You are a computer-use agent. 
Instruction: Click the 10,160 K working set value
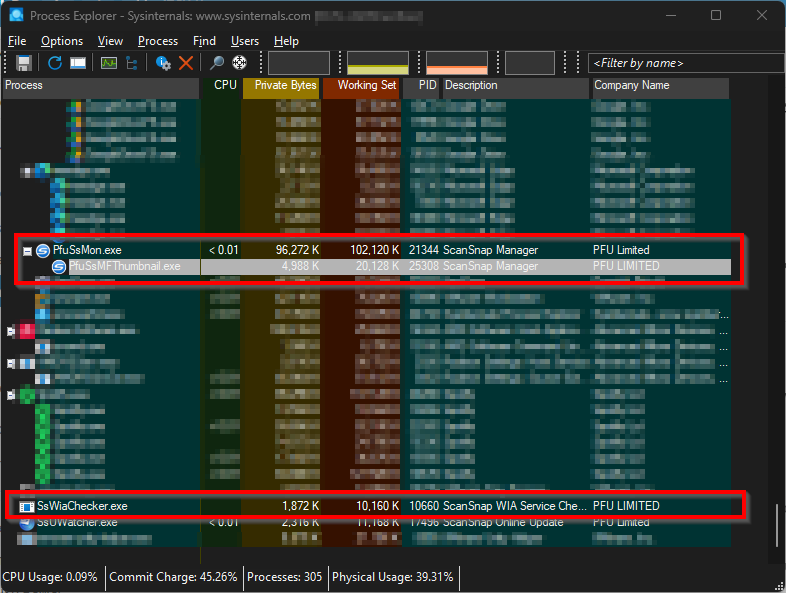(x=377, y=506)
